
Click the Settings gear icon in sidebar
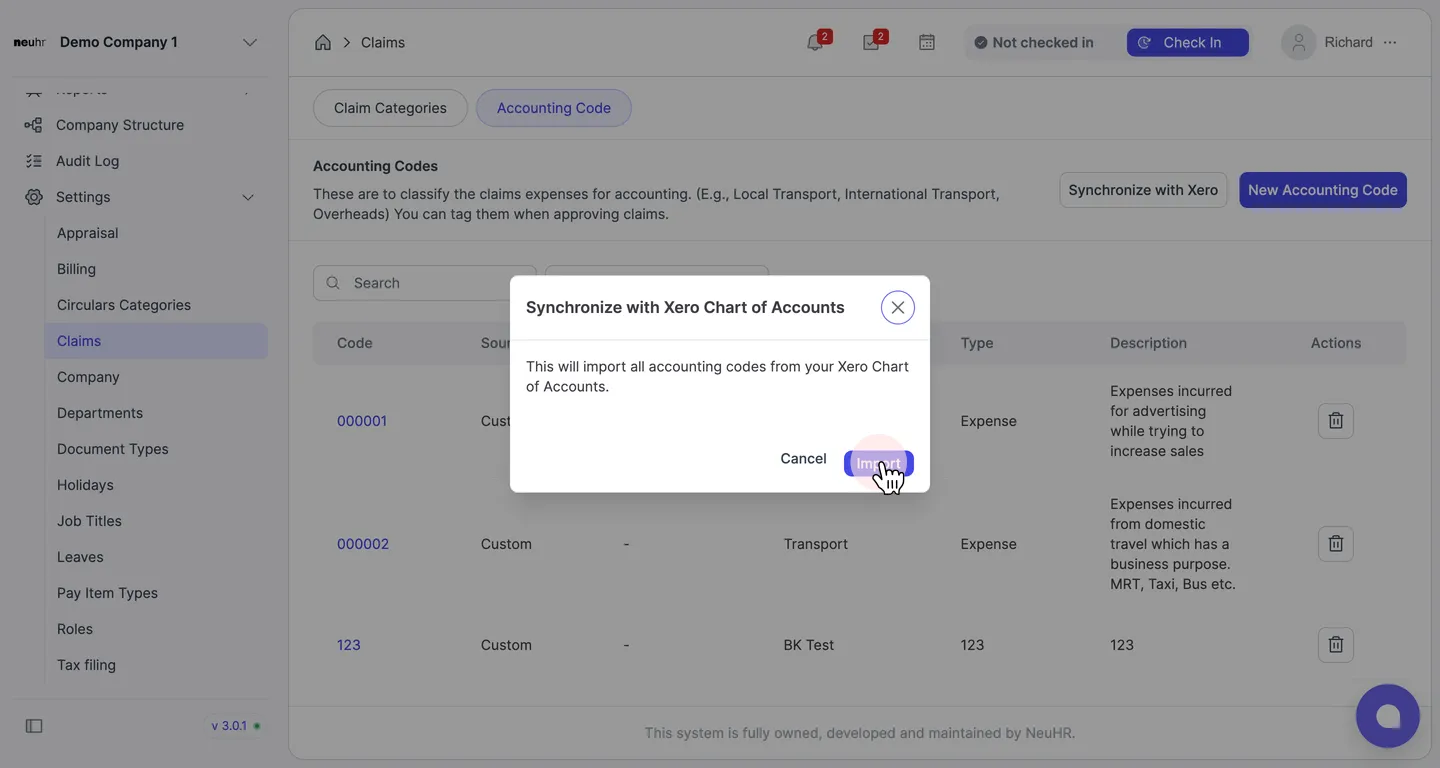pyautogui.click(x=33, y=197)
